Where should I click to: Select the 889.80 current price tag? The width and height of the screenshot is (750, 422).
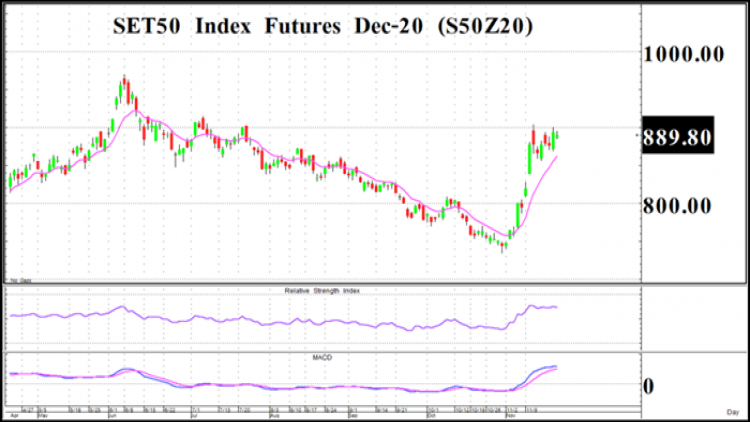[x=678, y=136]
